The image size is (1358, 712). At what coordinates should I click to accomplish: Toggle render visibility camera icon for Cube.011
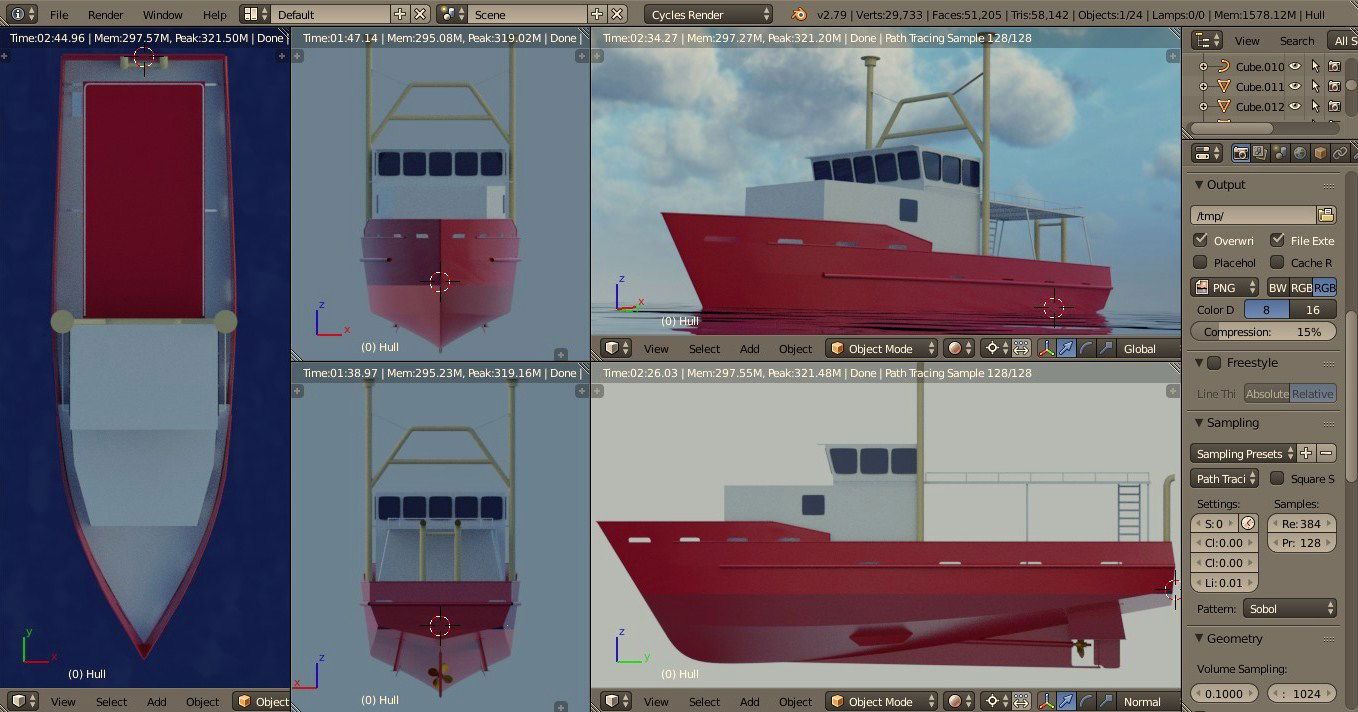pos(1334,87)
